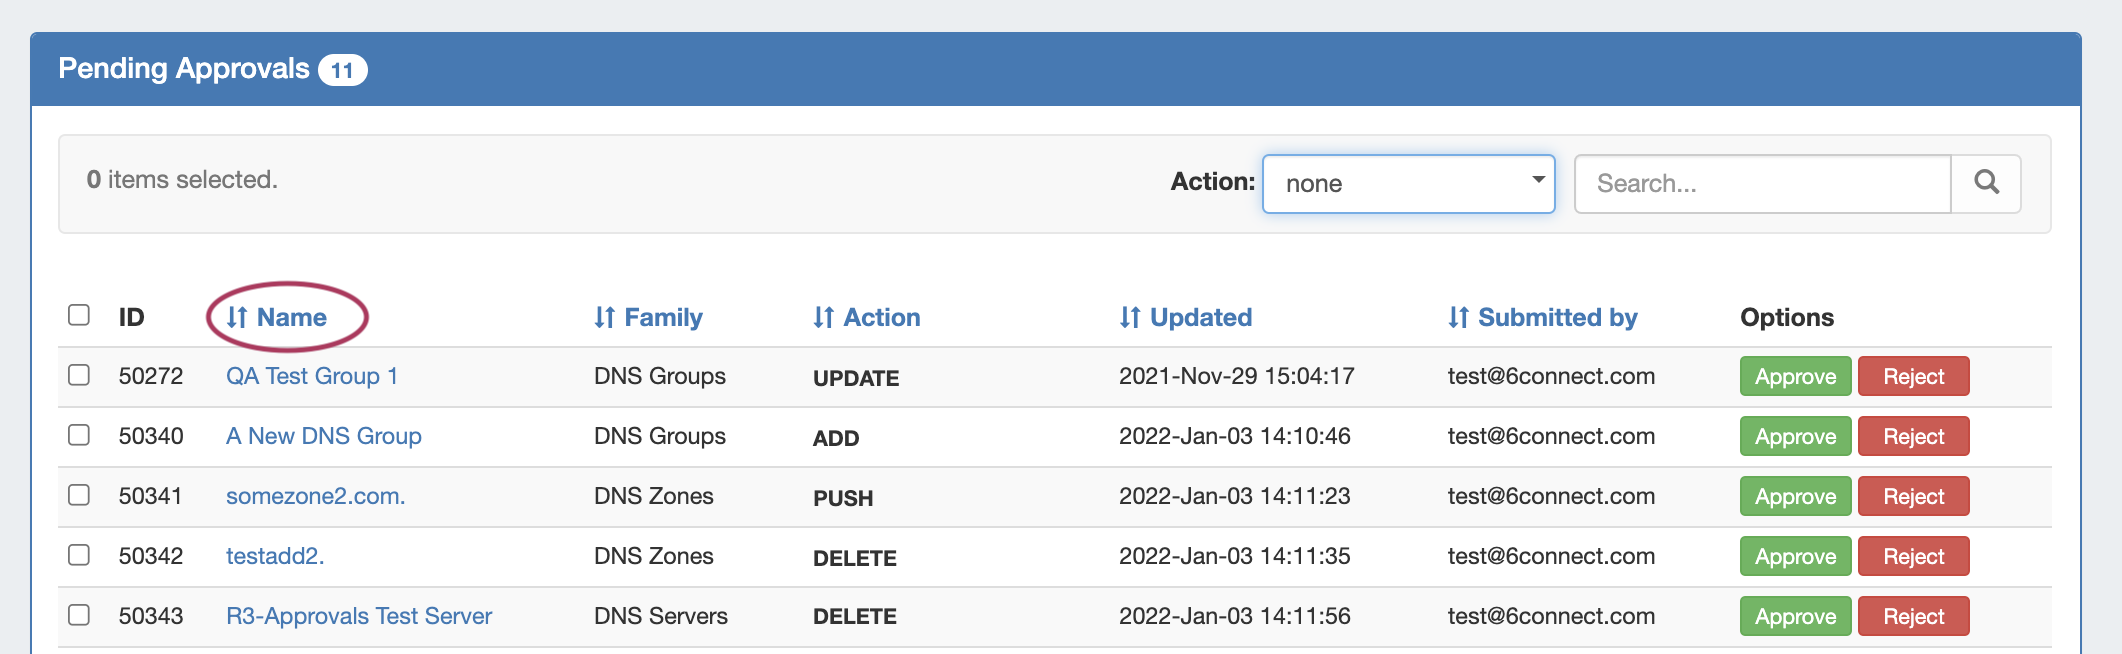2122x654 pixels.
Task: Open the R3-Approvals Test Server link
Action: tap(359, 616)
